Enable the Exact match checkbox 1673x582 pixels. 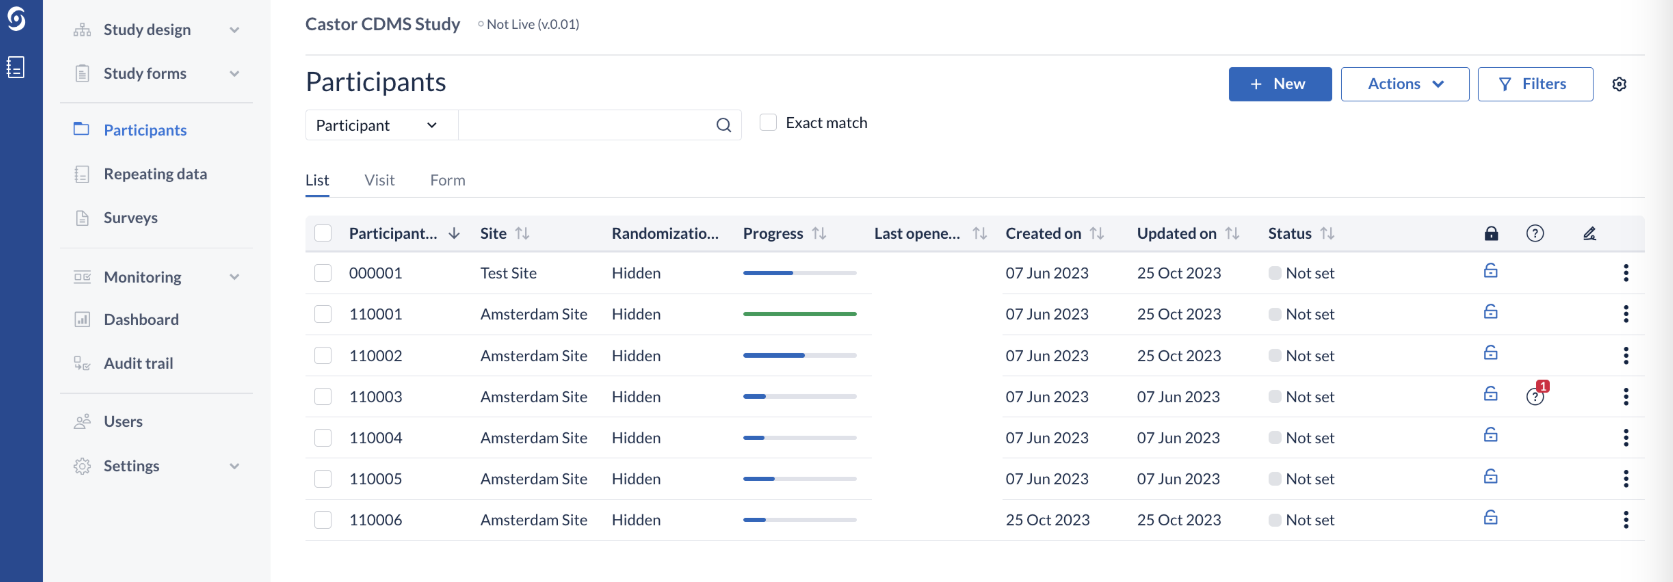click(x=768, y=122)
